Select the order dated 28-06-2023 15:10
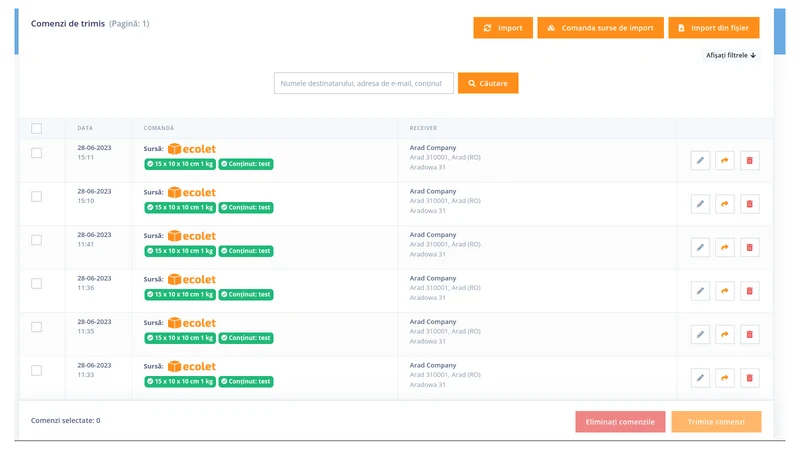 pyautogui.click(x=36, y=196)
